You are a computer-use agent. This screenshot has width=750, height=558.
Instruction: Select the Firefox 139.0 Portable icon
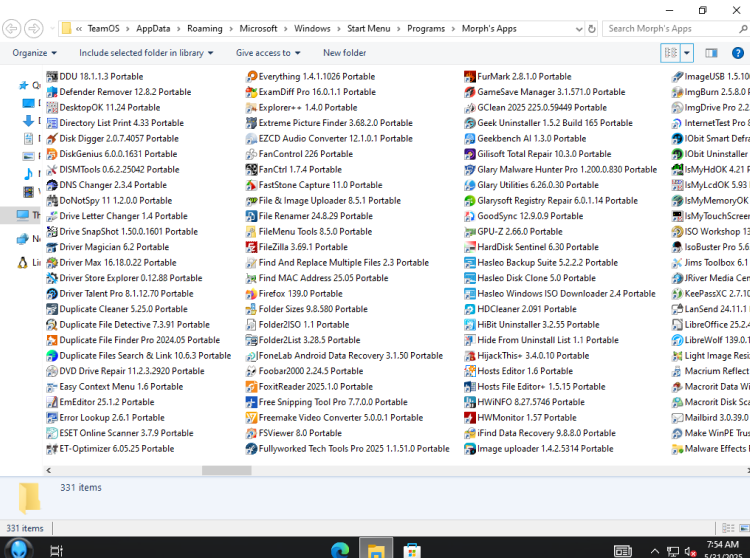251,294
